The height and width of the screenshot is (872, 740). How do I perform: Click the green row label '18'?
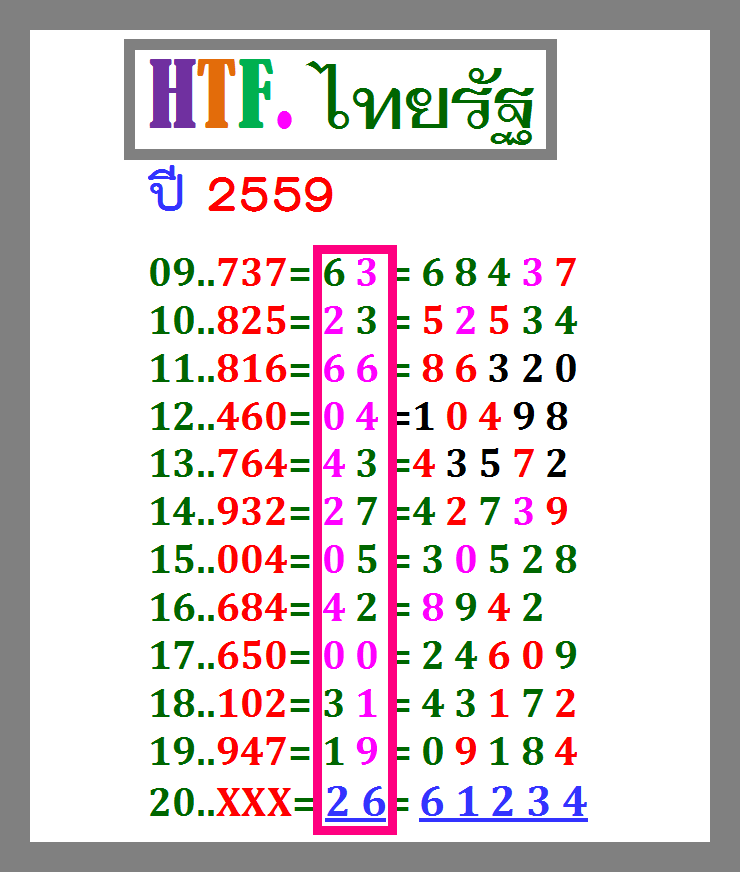(x=172, y=703)
